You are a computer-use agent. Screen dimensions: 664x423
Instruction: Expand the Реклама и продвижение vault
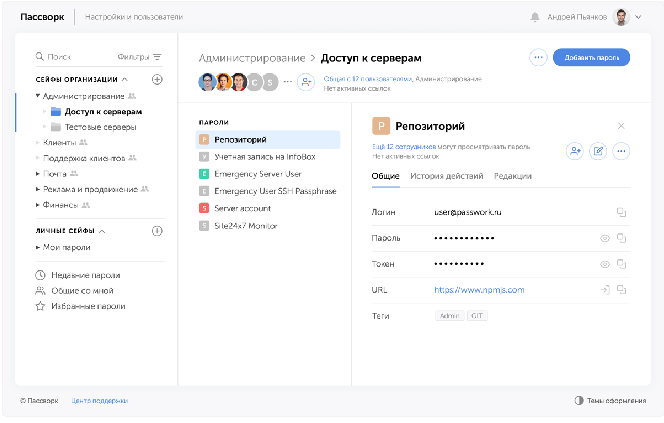click(38, 189)
